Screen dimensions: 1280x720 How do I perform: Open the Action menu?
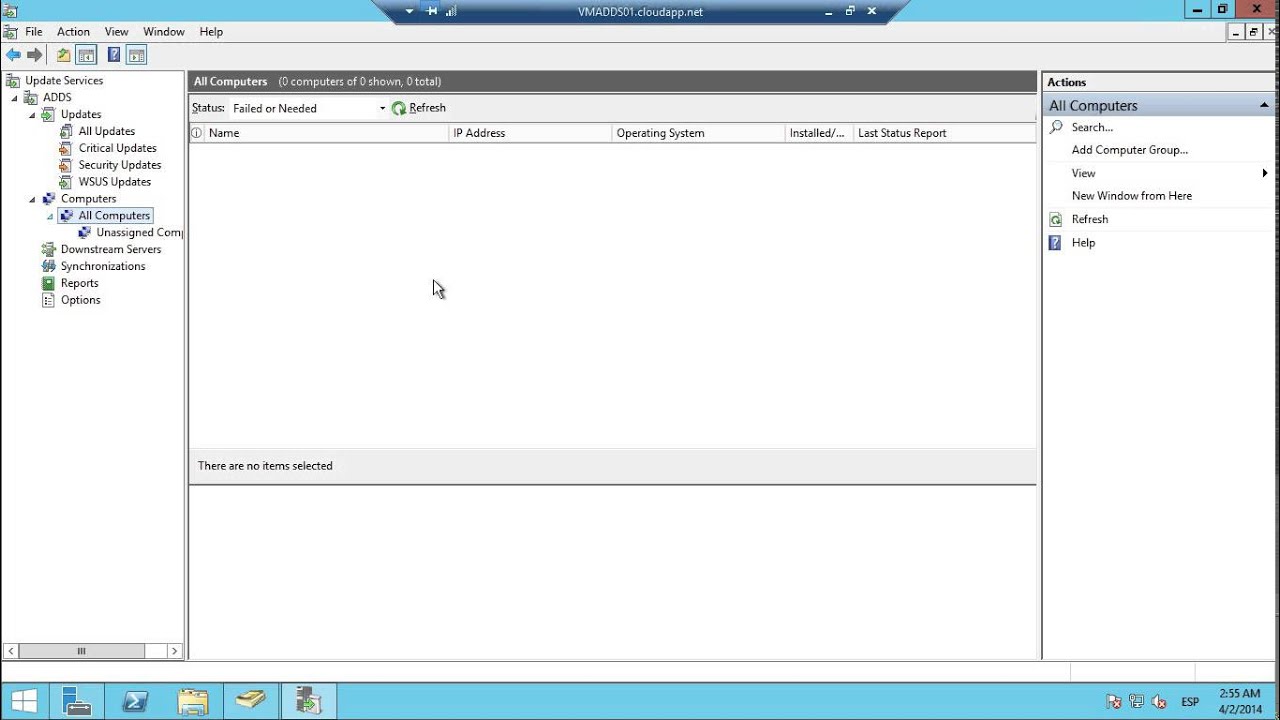coord(73,32)
